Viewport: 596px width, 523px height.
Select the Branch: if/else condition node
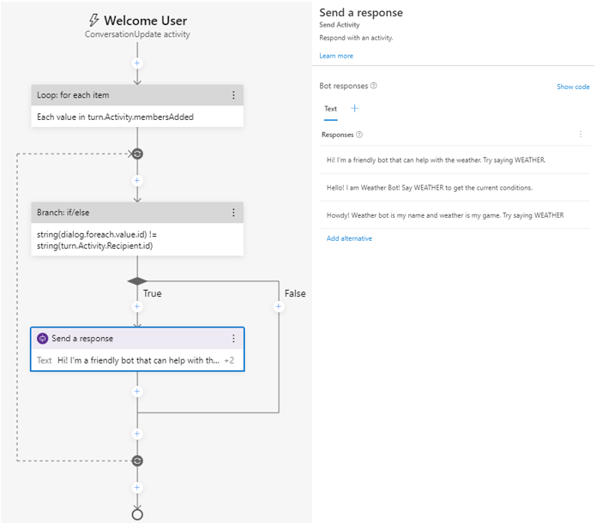(x=137, y=229)
